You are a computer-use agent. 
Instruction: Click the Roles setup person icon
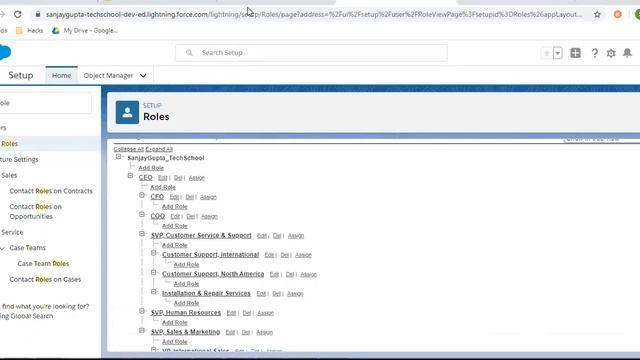tap(127, 112)
